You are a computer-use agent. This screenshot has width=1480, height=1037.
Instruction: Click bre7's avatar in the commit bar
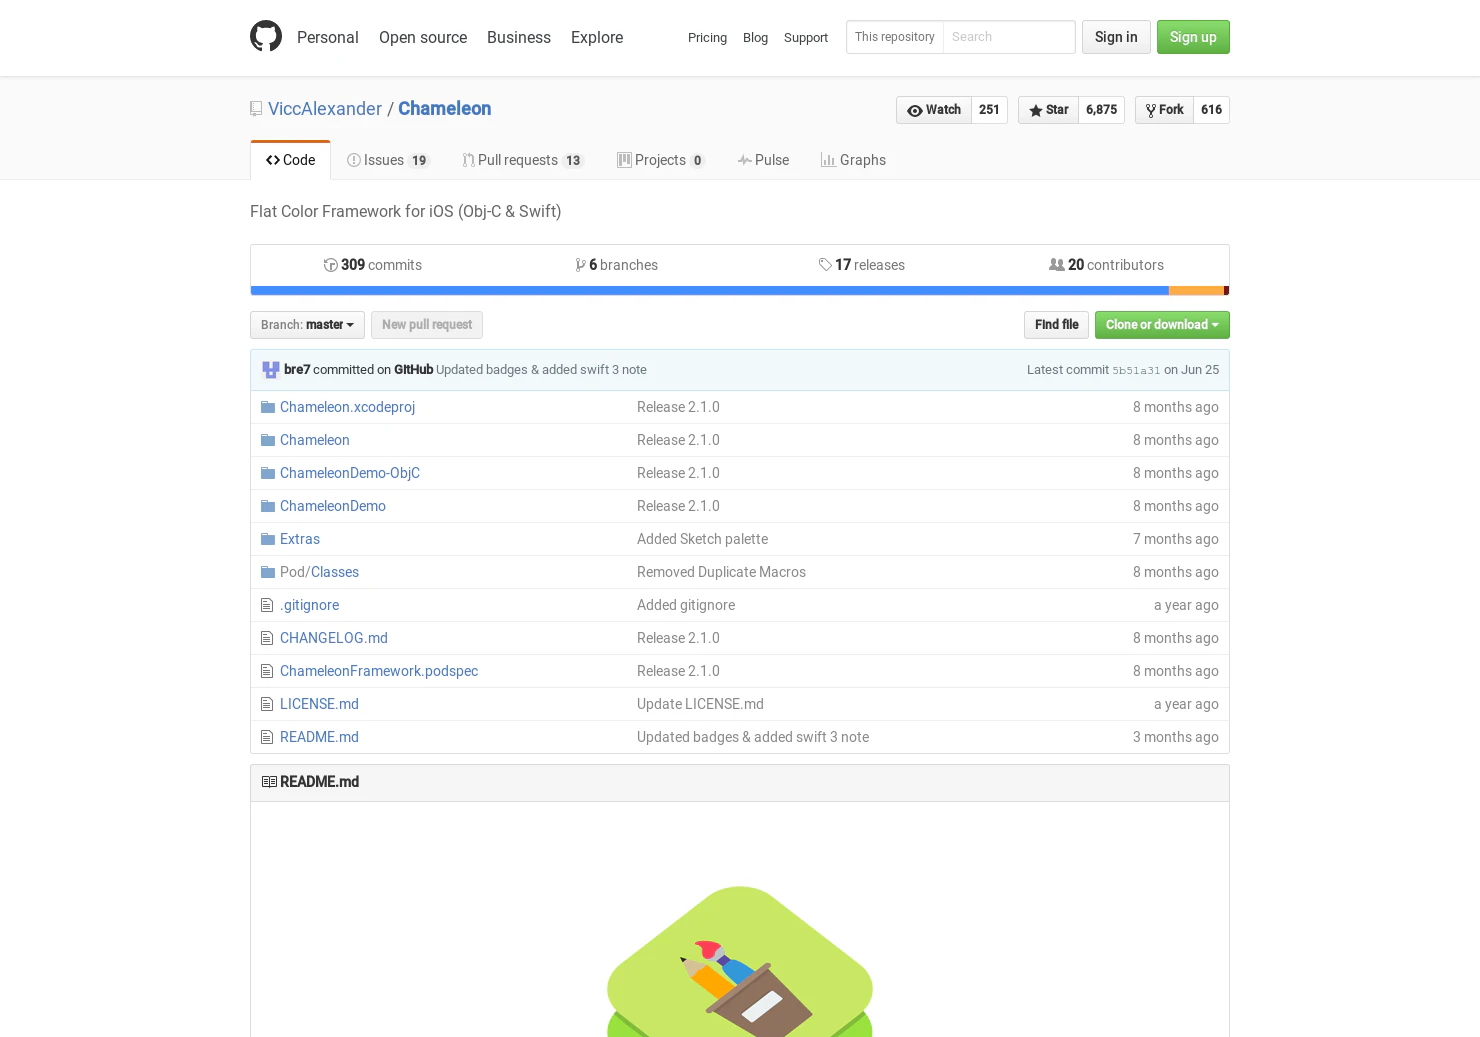271,370
